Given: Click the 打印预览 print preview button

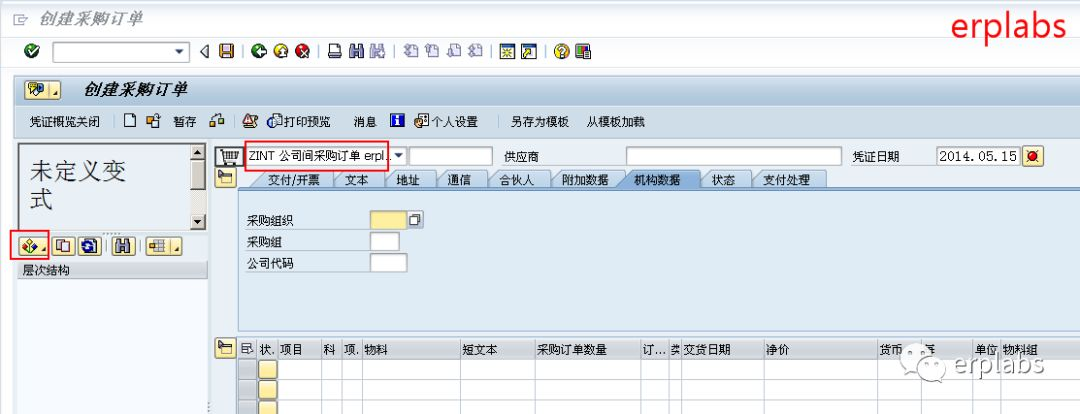Looking at the screenshot, I should tap(299, 122).
